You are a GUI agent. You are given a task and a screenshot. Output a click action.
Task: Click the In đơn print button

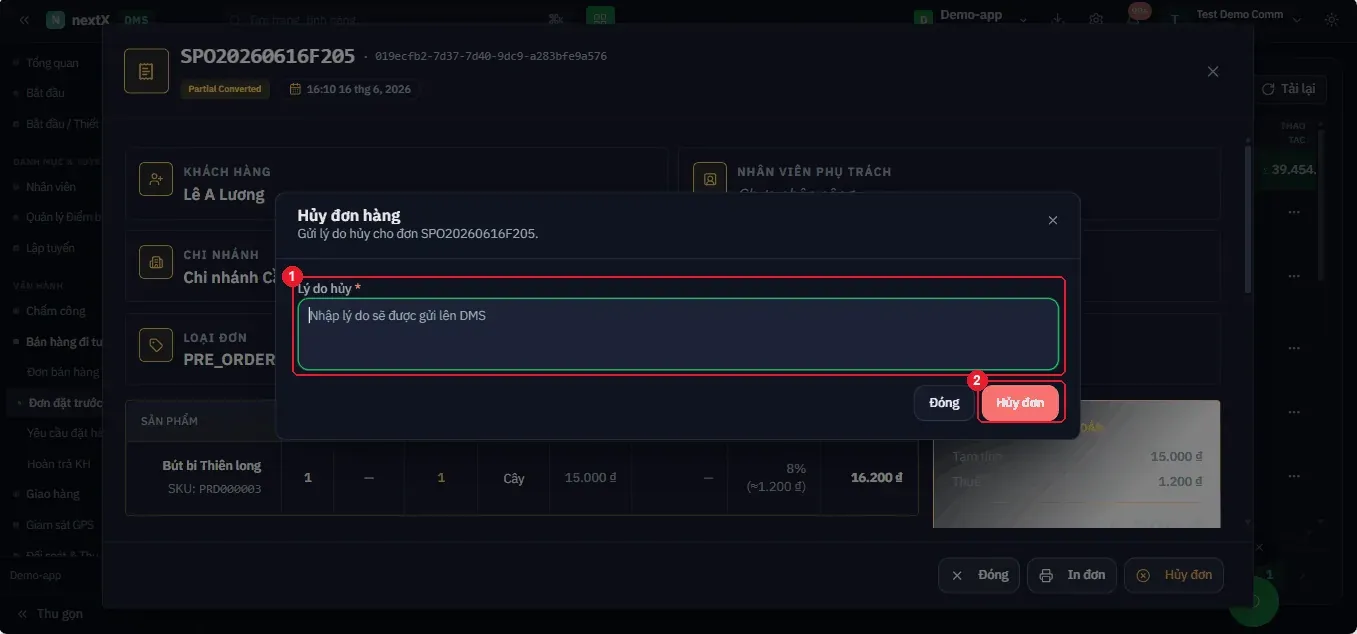click(1072, 575)
